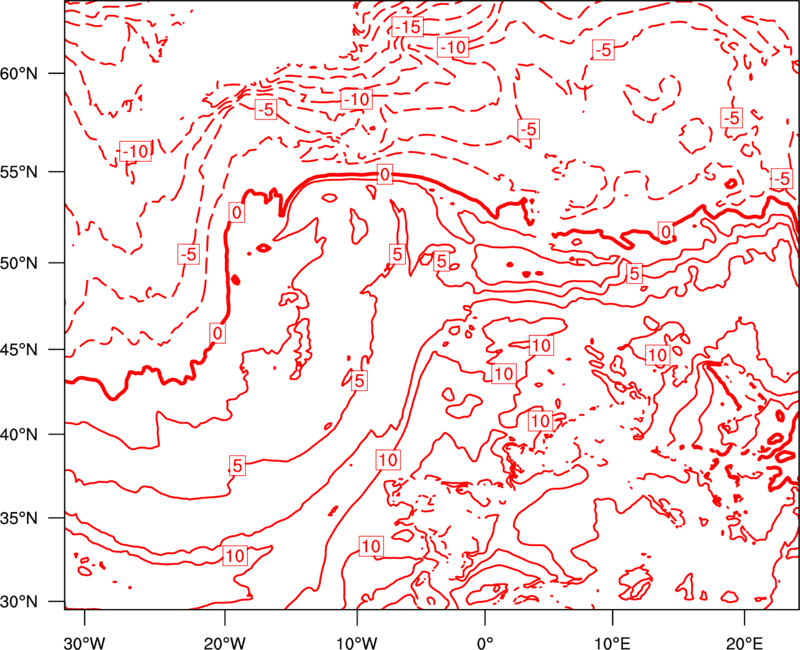
Task: Click the 50°N latitude axis label
Action: [19, 263]
